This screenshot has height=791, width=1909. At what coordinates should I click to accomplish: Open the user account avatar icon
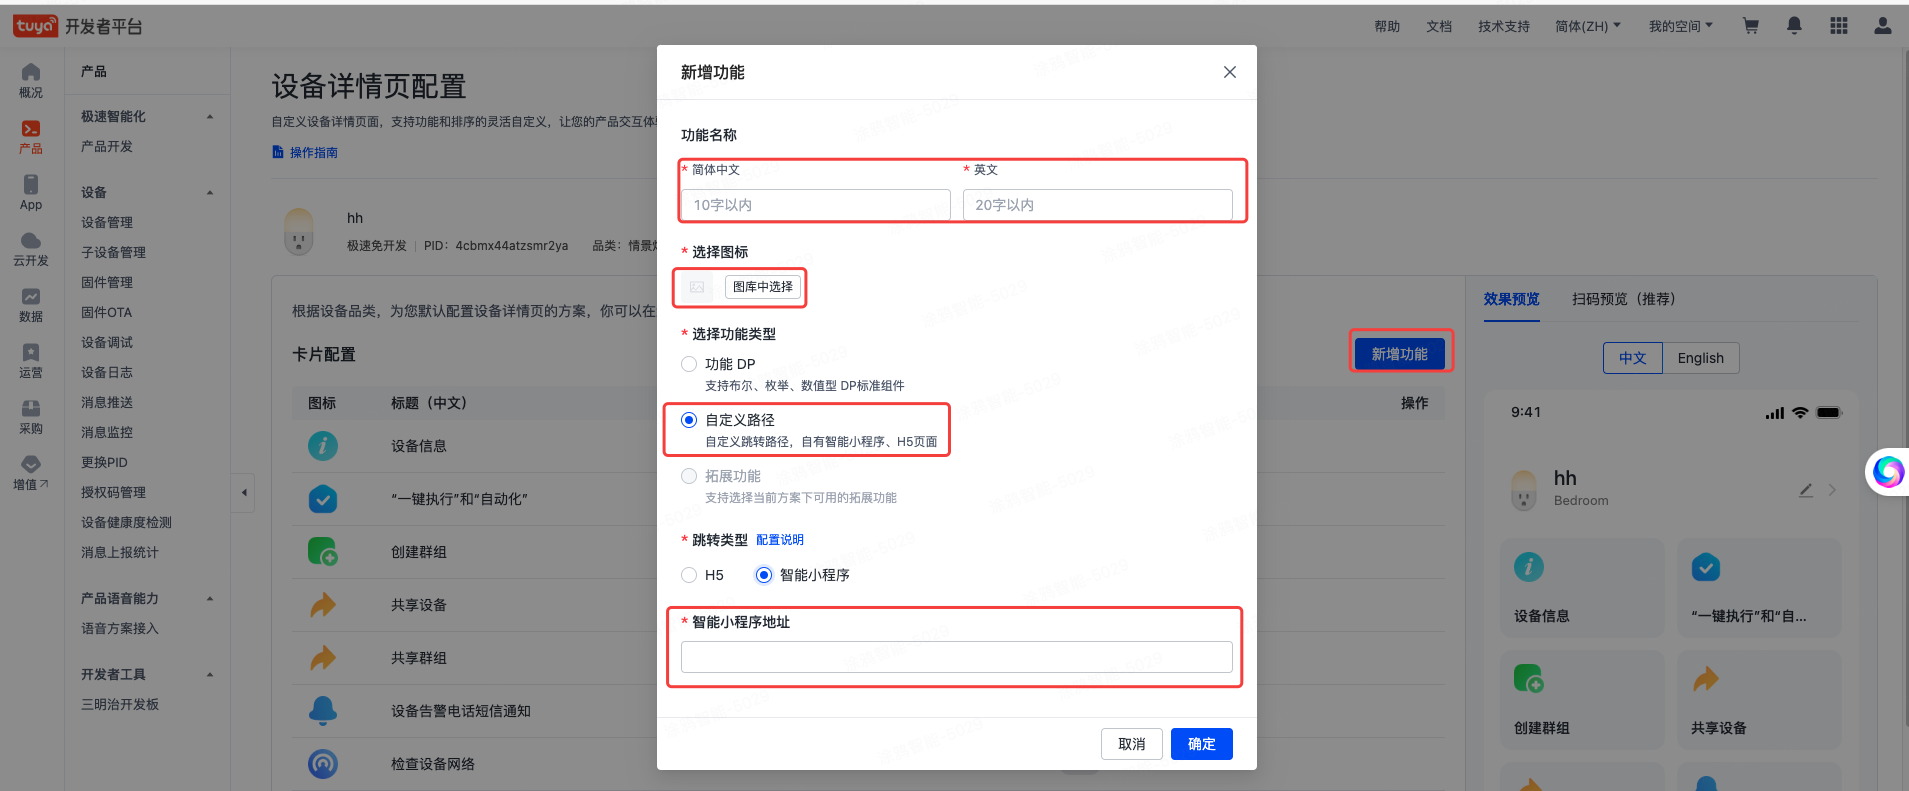tap(1882, 26)
